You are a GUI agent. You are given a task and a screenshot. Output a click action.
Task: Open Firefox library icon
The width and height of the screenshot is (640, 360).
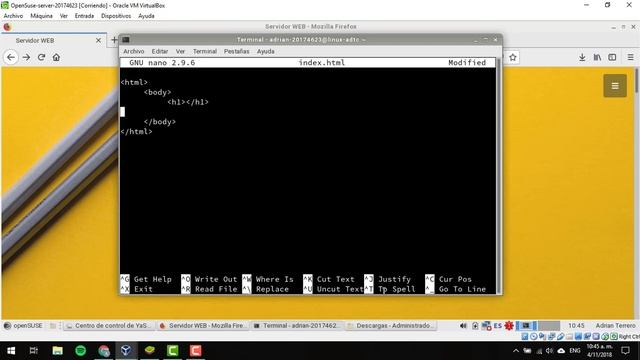597,58
